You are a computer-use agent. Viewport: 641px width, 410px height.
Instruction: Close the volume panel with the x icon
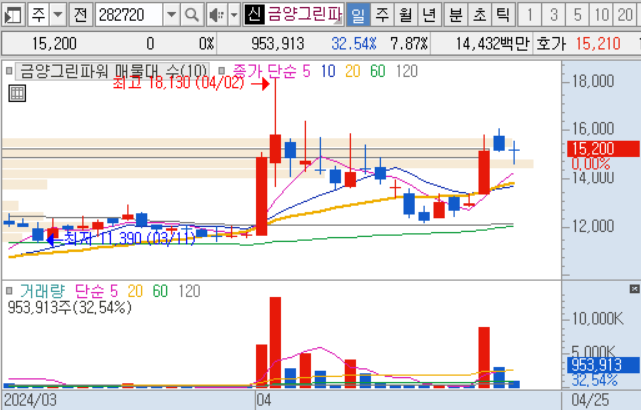(x=634, y=289)
